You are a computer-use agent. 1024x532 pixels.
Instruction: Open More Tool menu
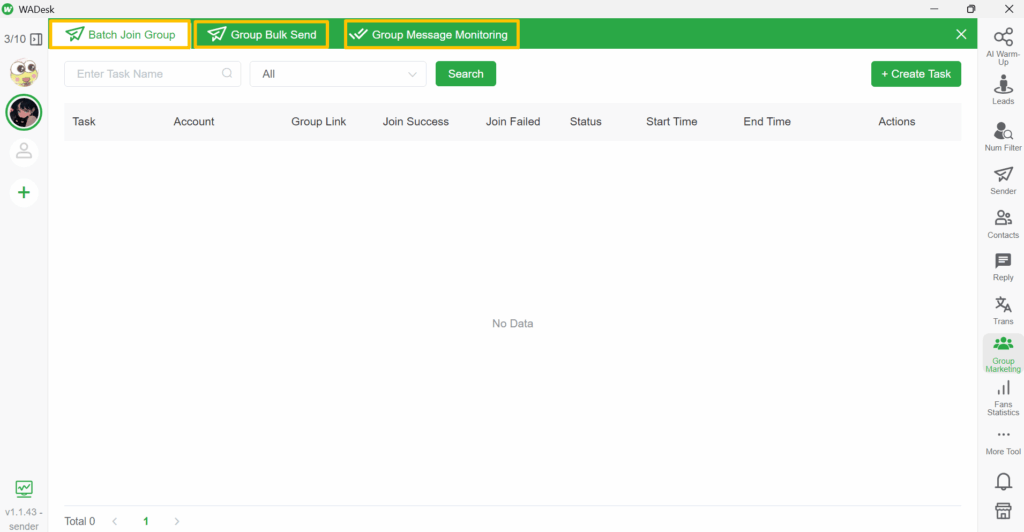1003,442
